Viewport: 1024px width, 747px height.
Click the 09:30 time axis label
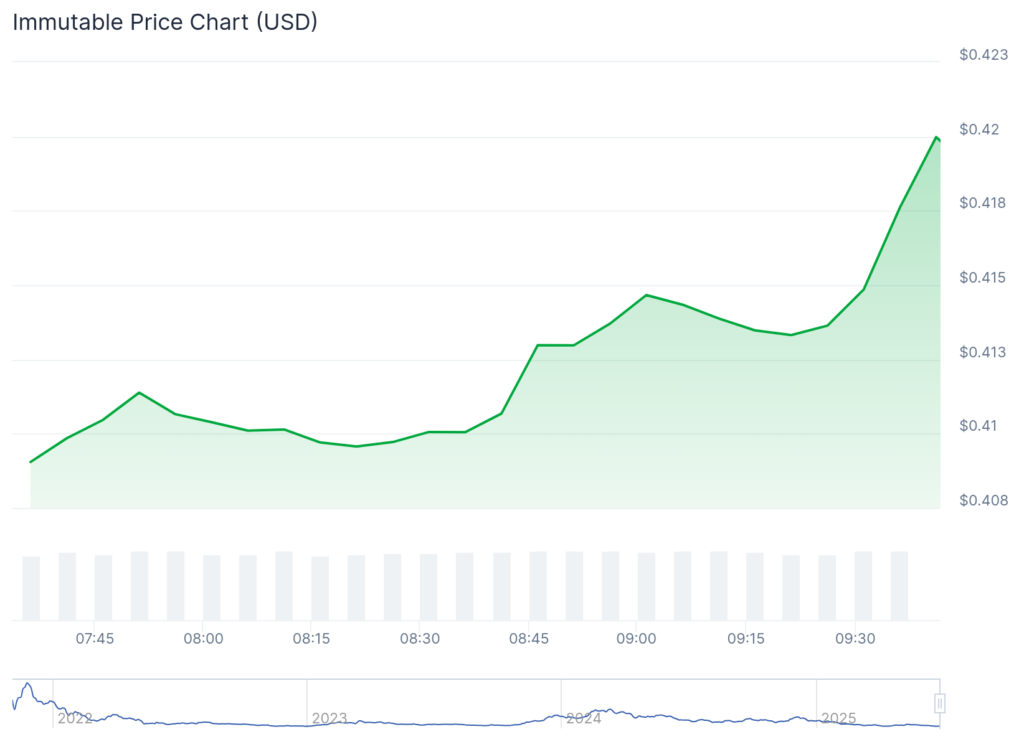click(x=854, y=638)
